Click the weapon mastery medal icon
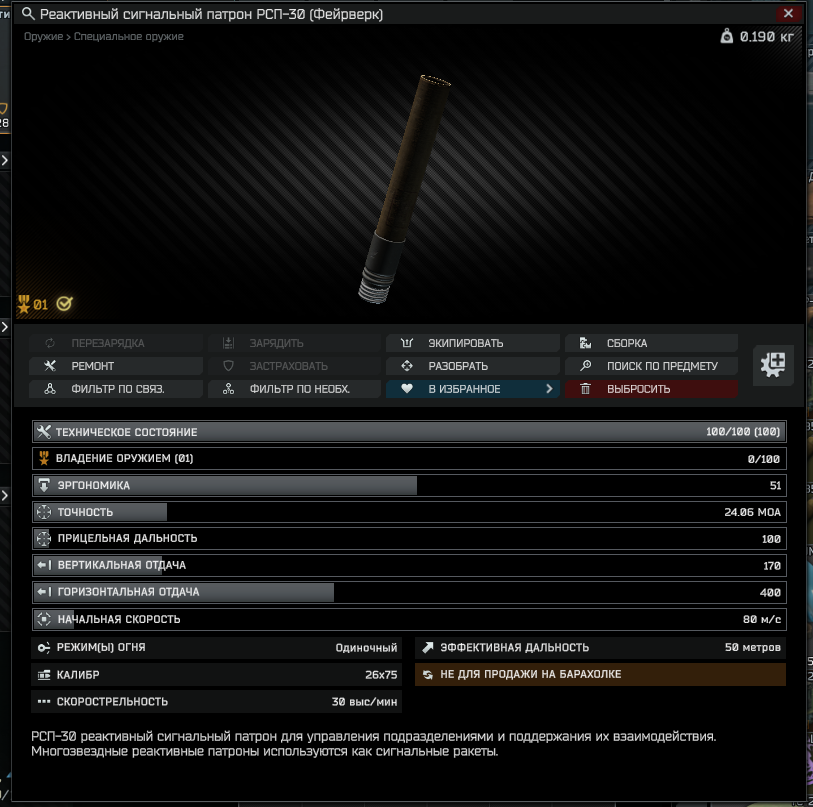The height and width of the screenshot is (807, 813). (23, 304)
